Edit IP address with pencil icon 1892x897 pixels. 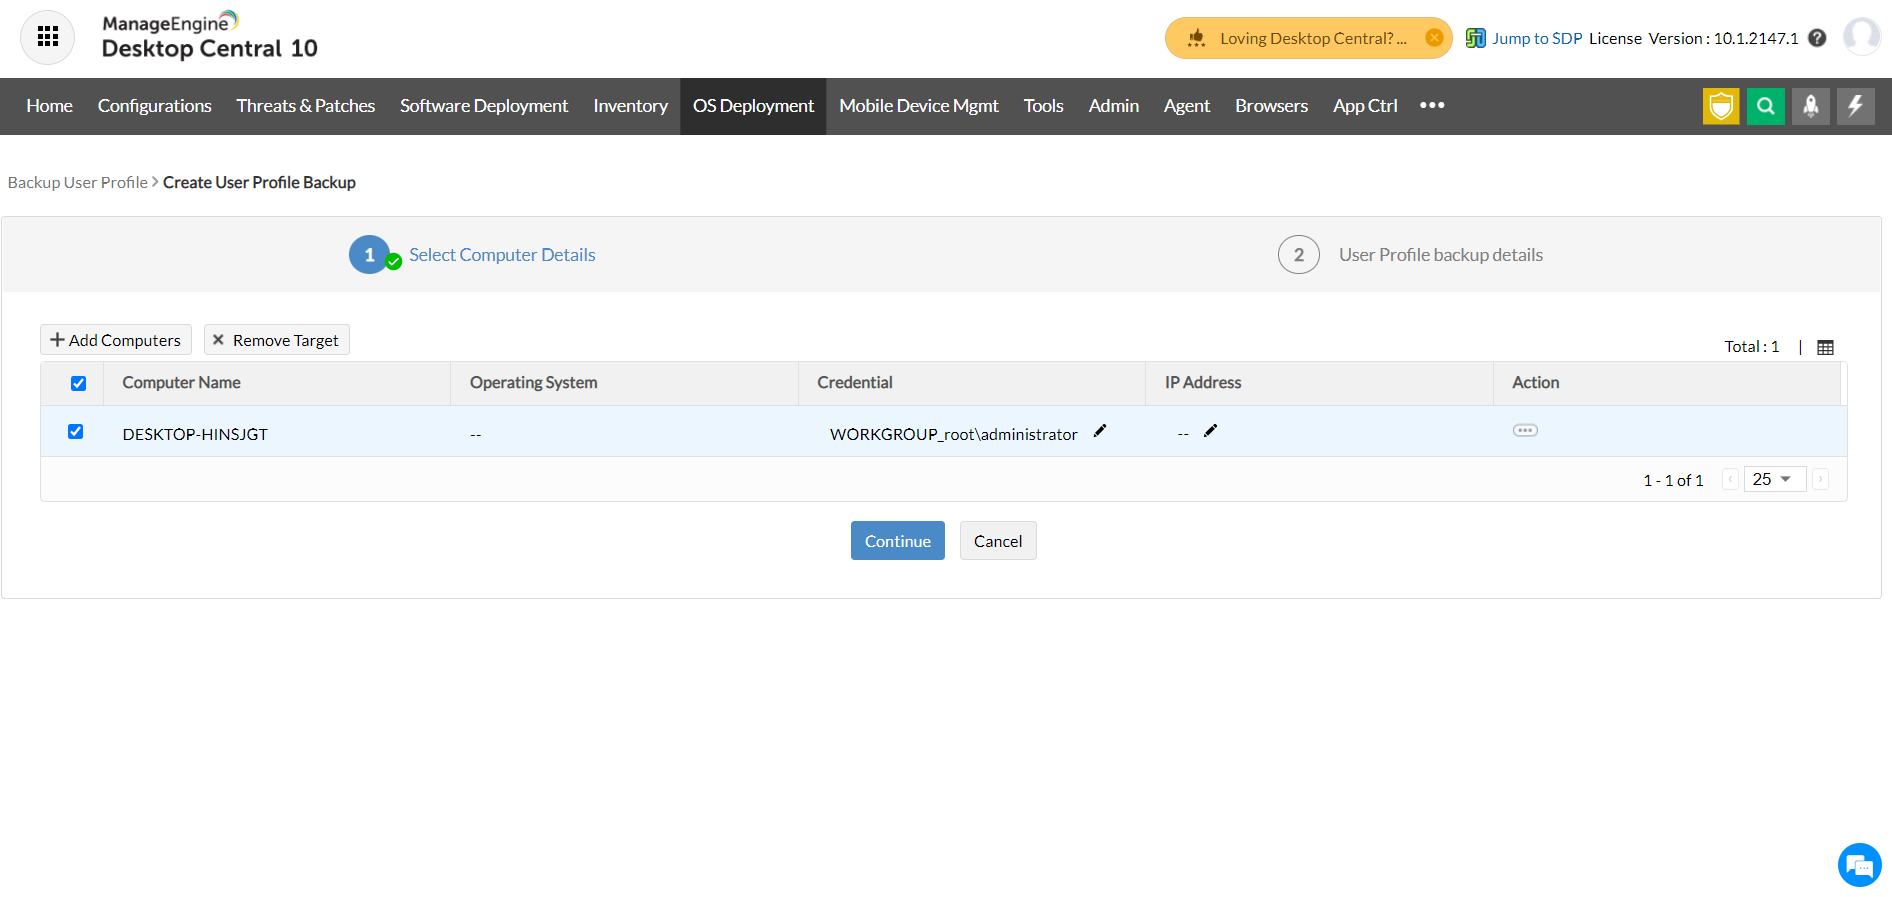(x=1211, y=431)
